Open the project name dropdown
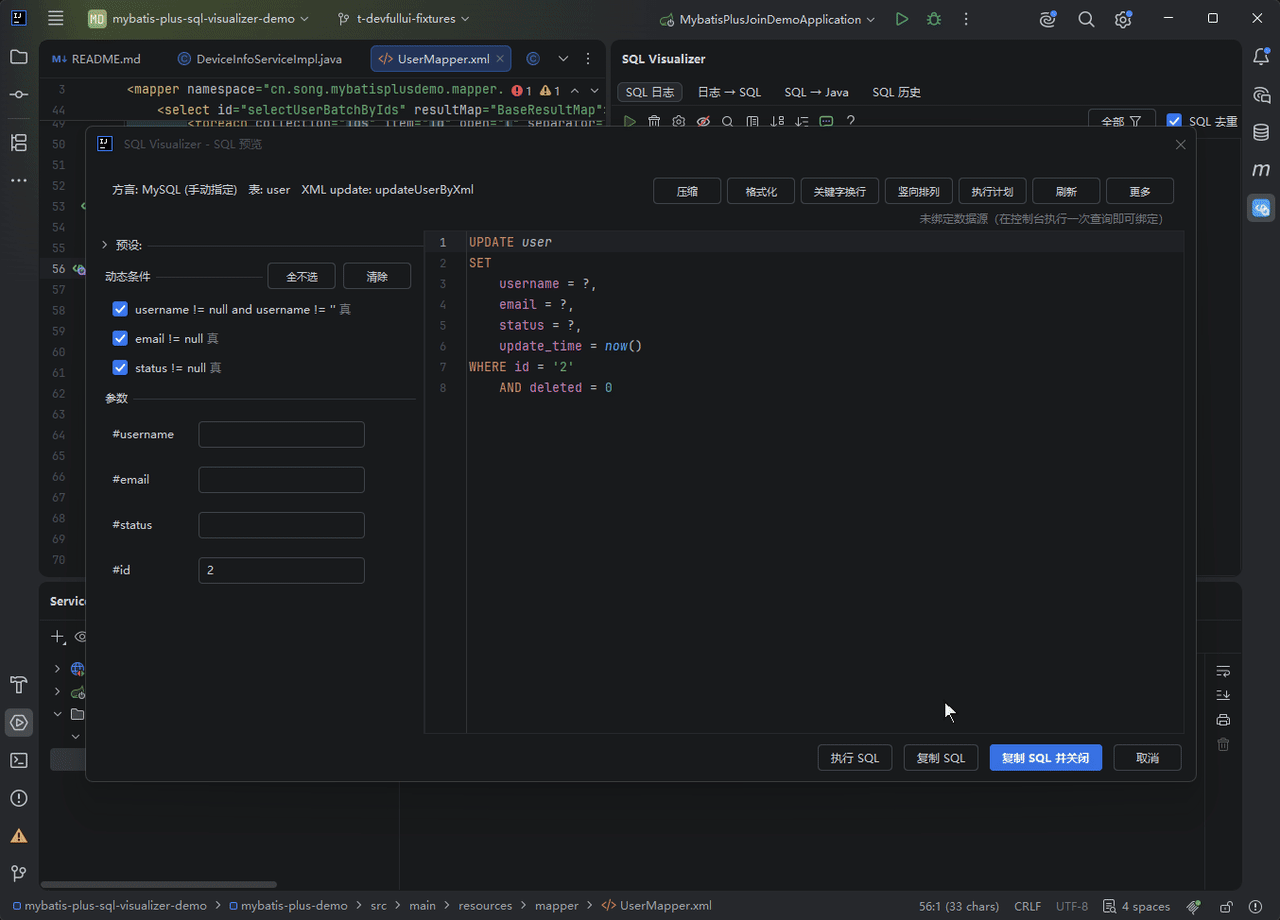1280x920 pixels. tap(199, 19)
